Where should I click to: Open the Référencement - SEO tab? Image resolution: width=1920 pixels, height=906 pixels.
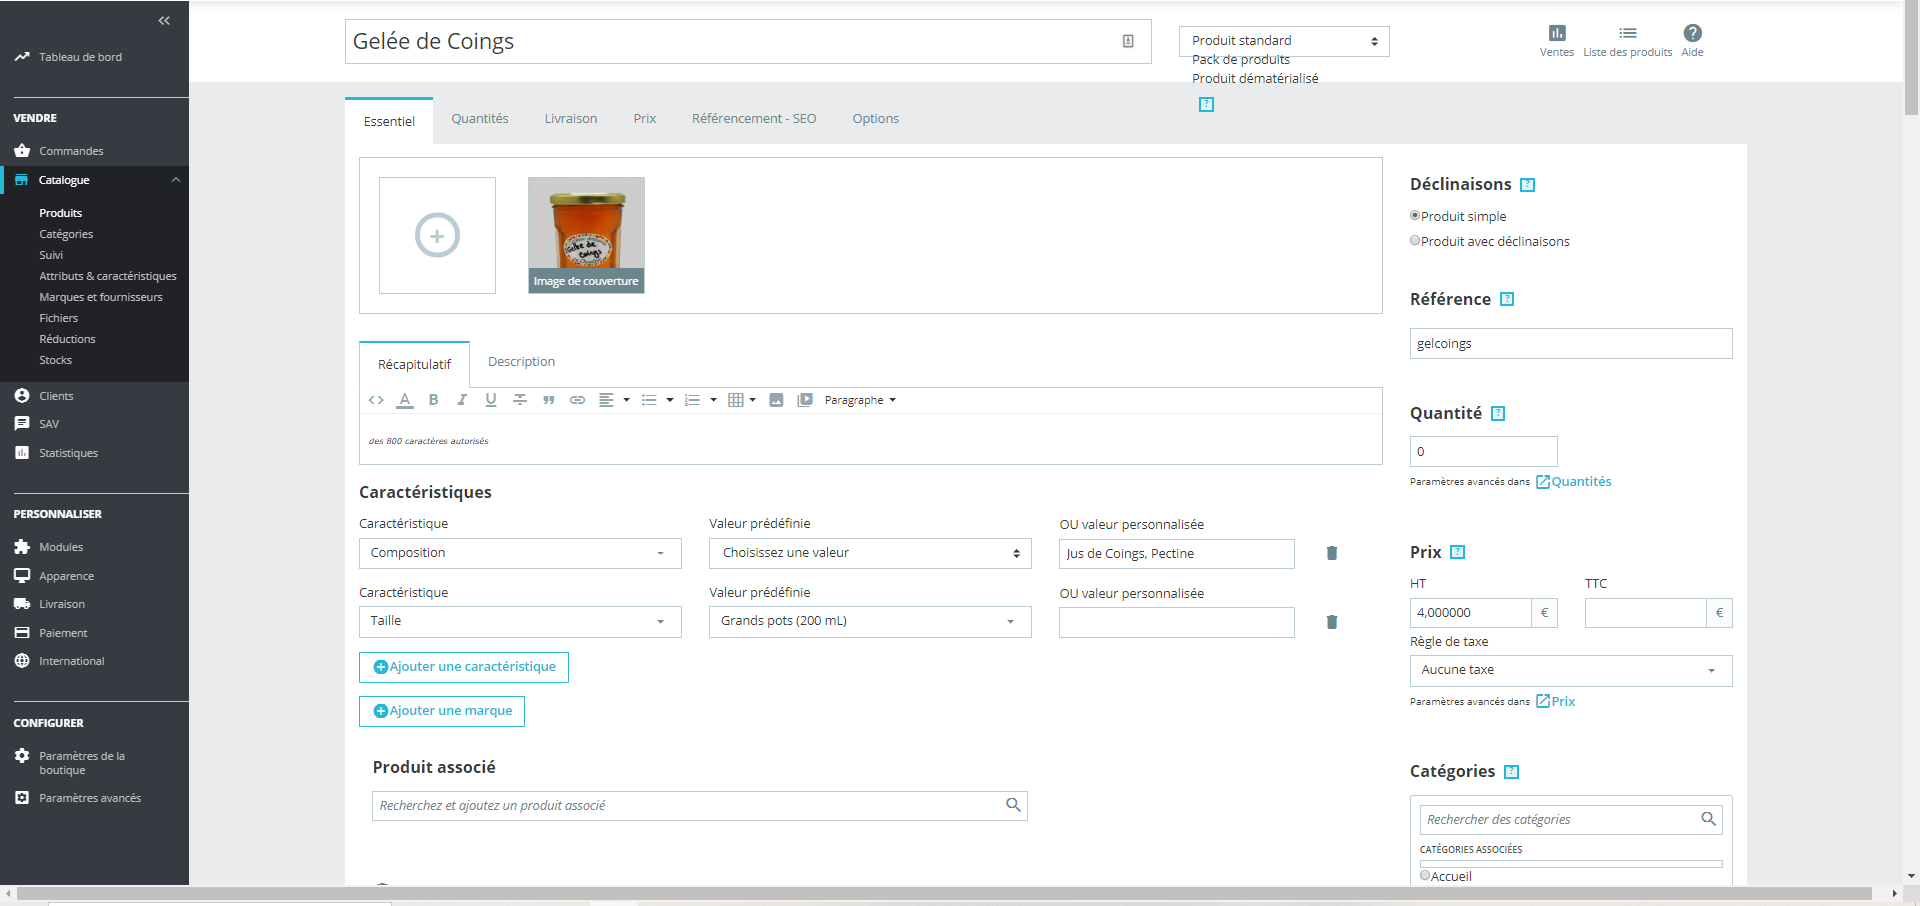pos(754,119)
